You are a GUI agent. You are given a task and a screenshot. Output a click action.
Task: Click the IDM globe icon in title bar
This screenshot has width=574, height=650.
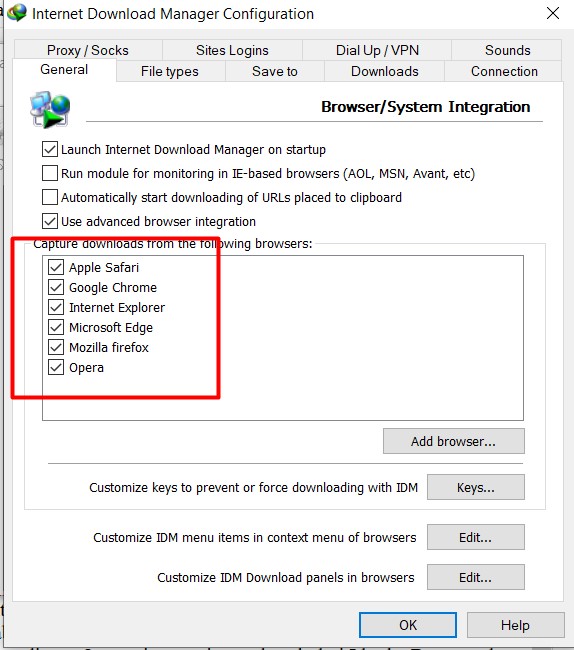17,13
